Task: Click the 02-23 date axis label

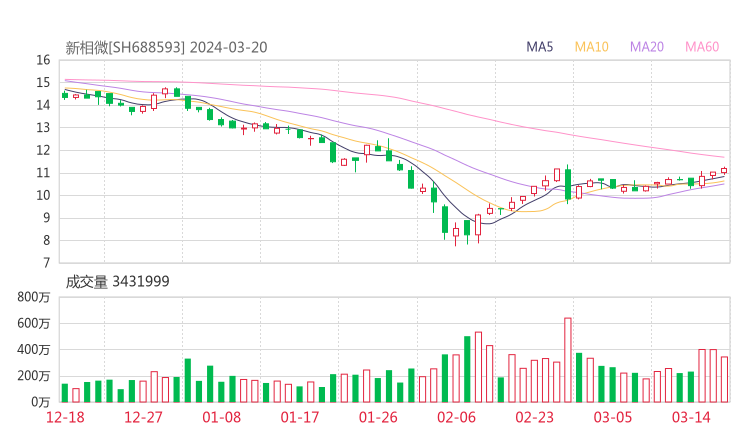Action: pyautogui.click(x=534, y=417)
